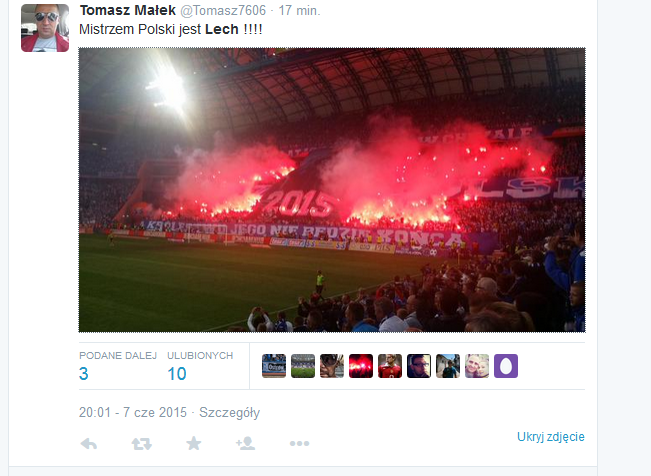
Task: Open the @Tomasz7606 handle link
Action: [x=223, y=10]
